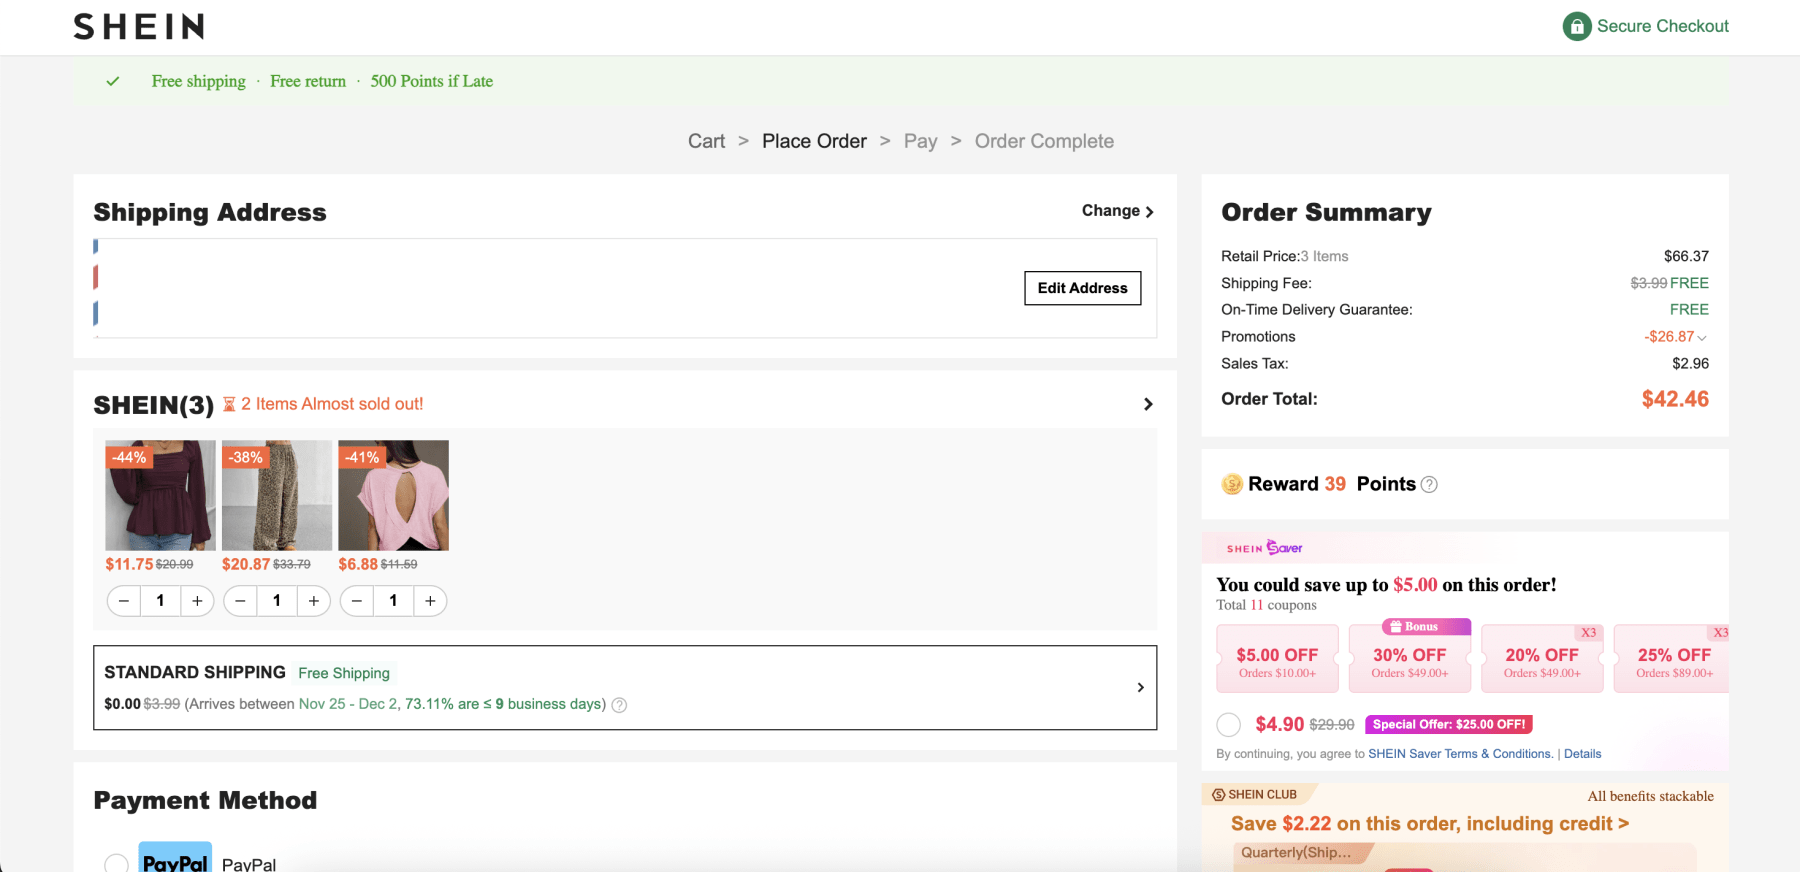
Task: Select the SHEIN Saver $4.90 radio button
Action: 1229,725
